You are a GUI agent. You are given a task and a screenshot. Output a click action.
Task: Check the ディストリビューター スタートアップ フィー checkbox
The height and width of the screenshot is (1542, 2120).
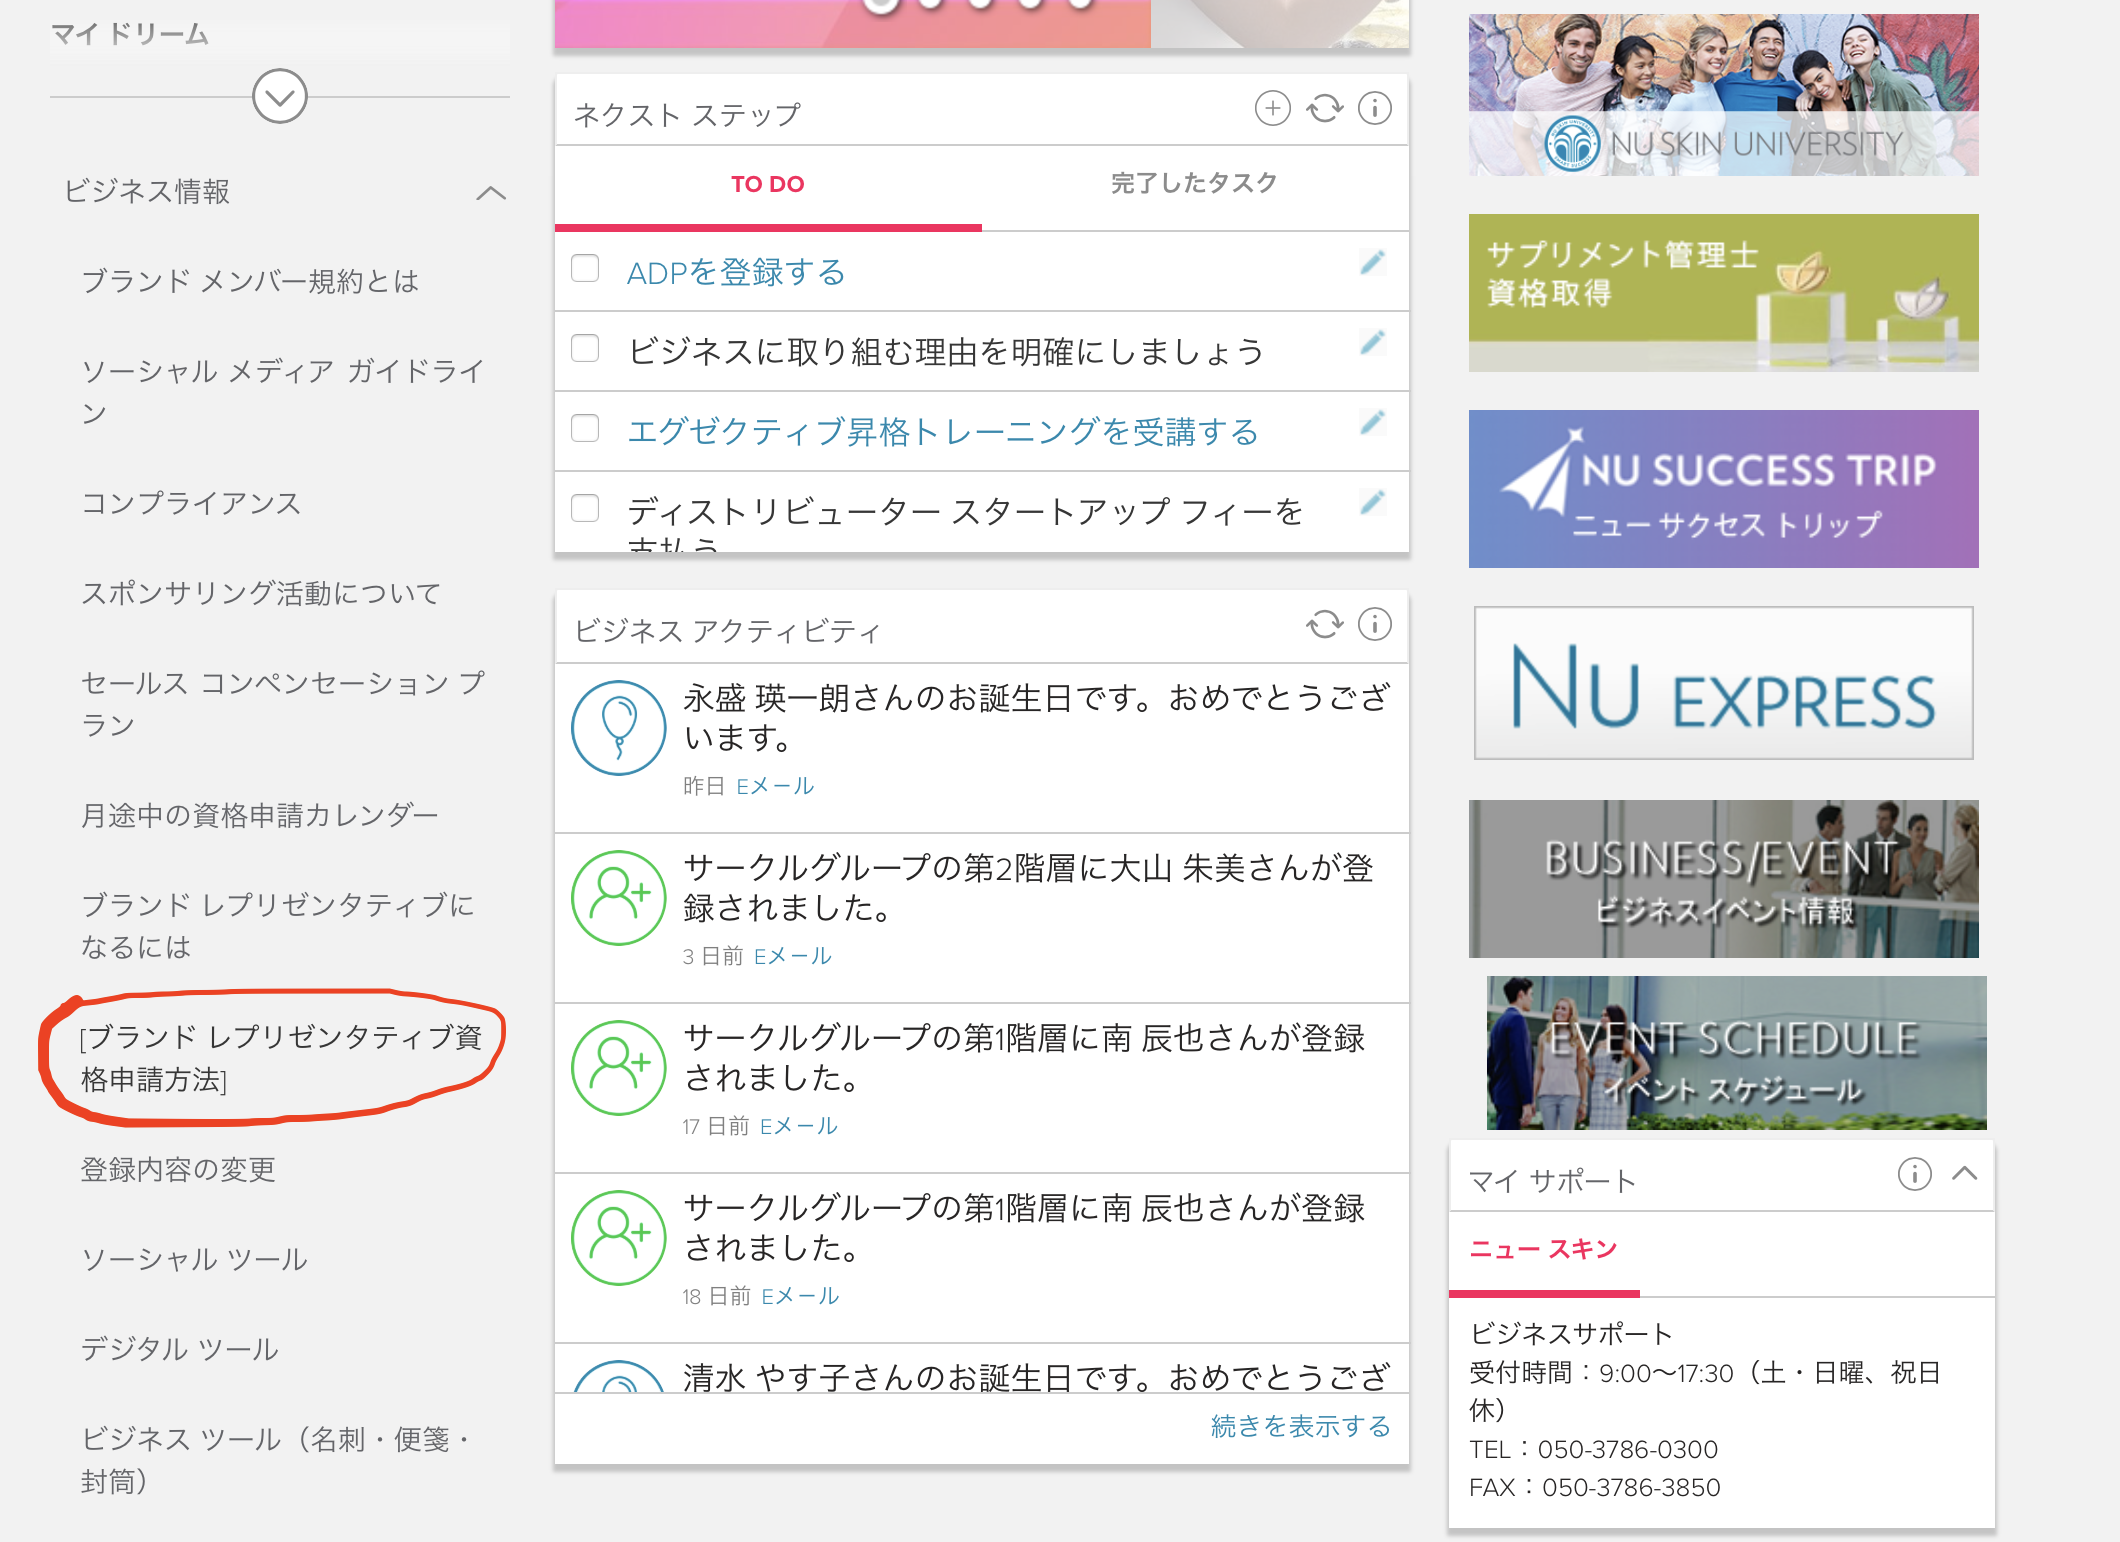[x=585, y=508]
